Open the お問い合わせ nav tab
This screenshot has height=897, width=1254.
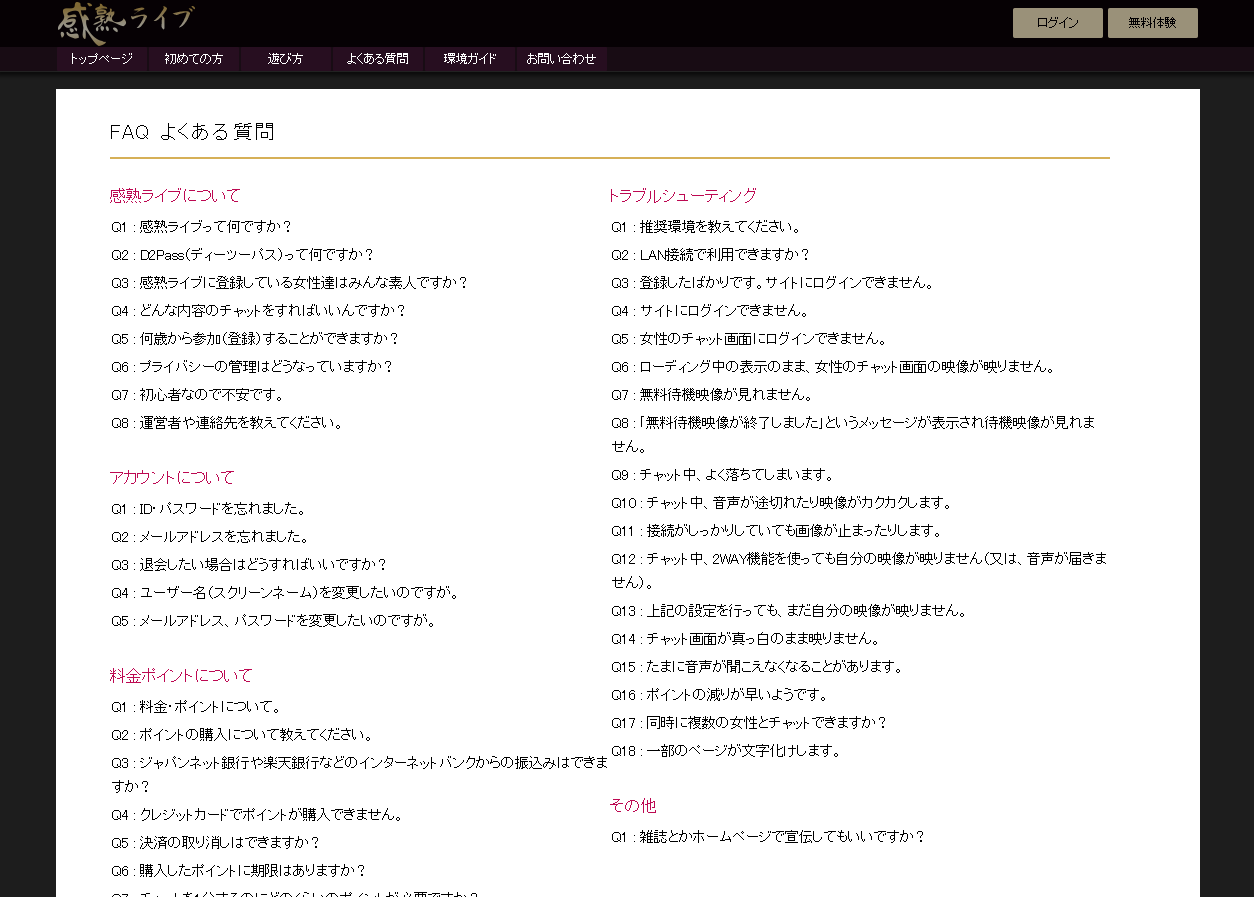coord(562,59)
